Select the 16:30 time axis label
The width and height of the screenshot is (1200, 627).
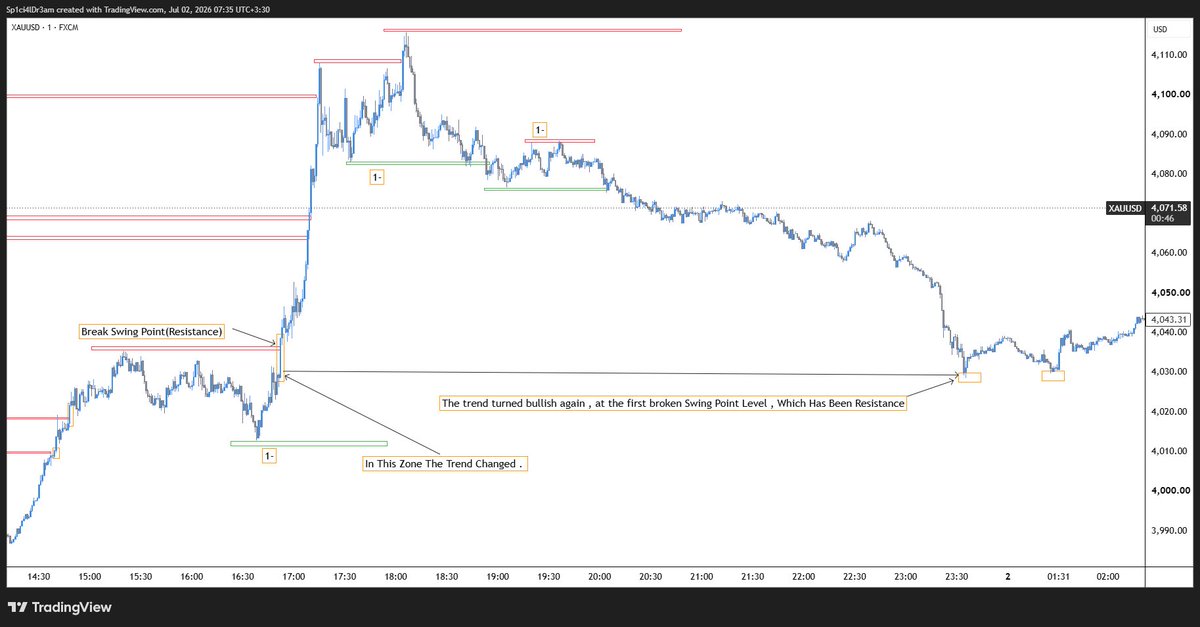click(243, 577)
